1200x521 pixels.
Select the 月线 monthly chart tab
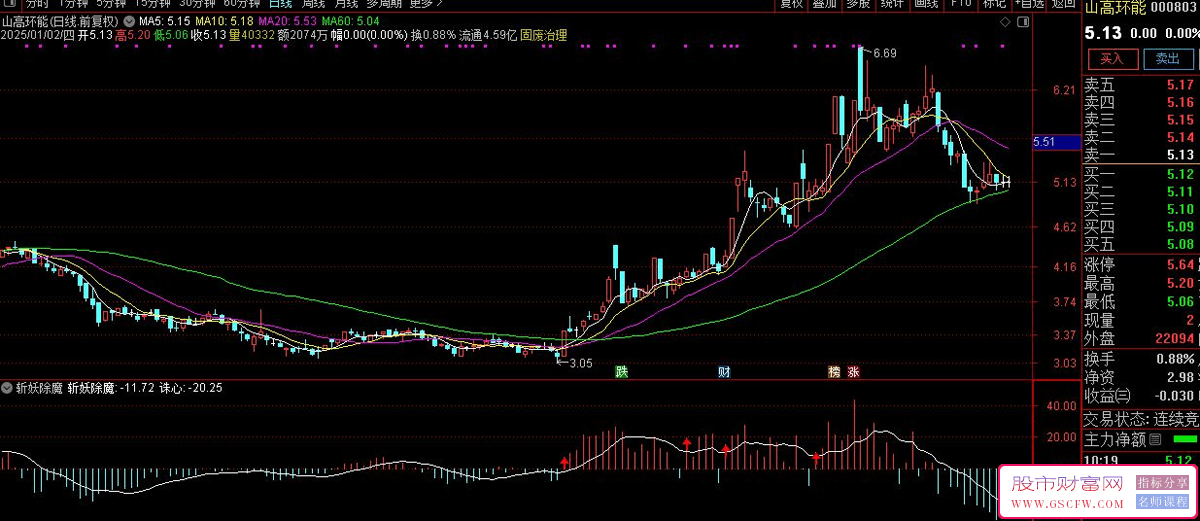click(346, 4)
